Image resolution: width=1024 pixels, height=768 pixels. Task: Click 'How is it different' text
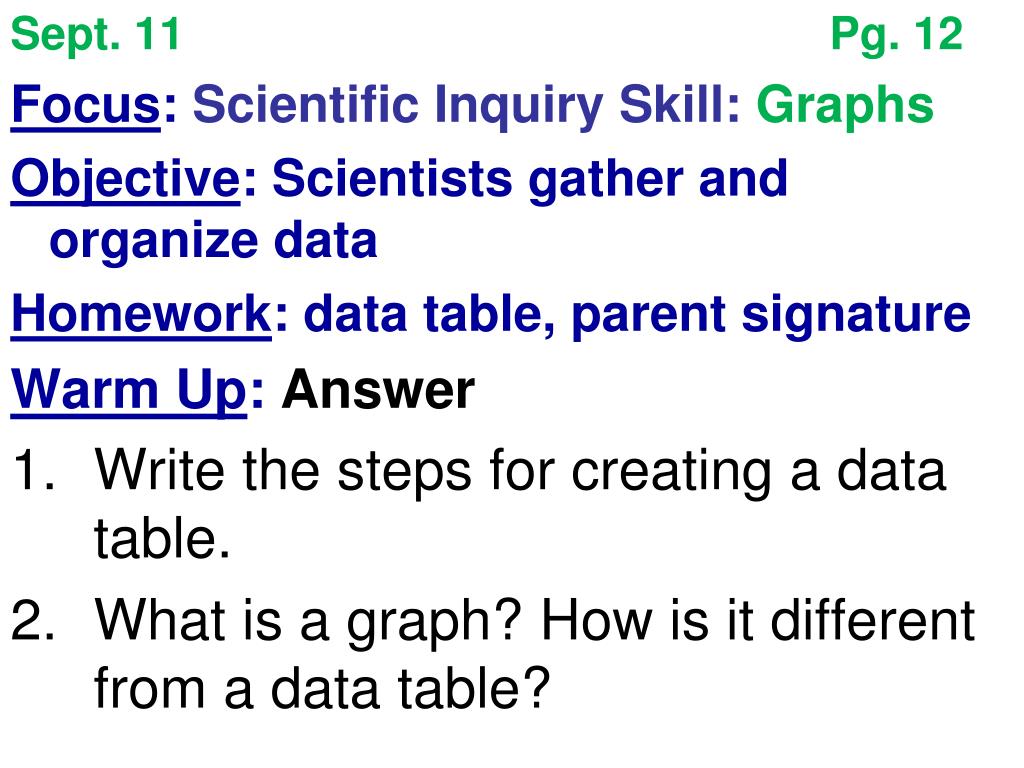[x=758, y=620]
